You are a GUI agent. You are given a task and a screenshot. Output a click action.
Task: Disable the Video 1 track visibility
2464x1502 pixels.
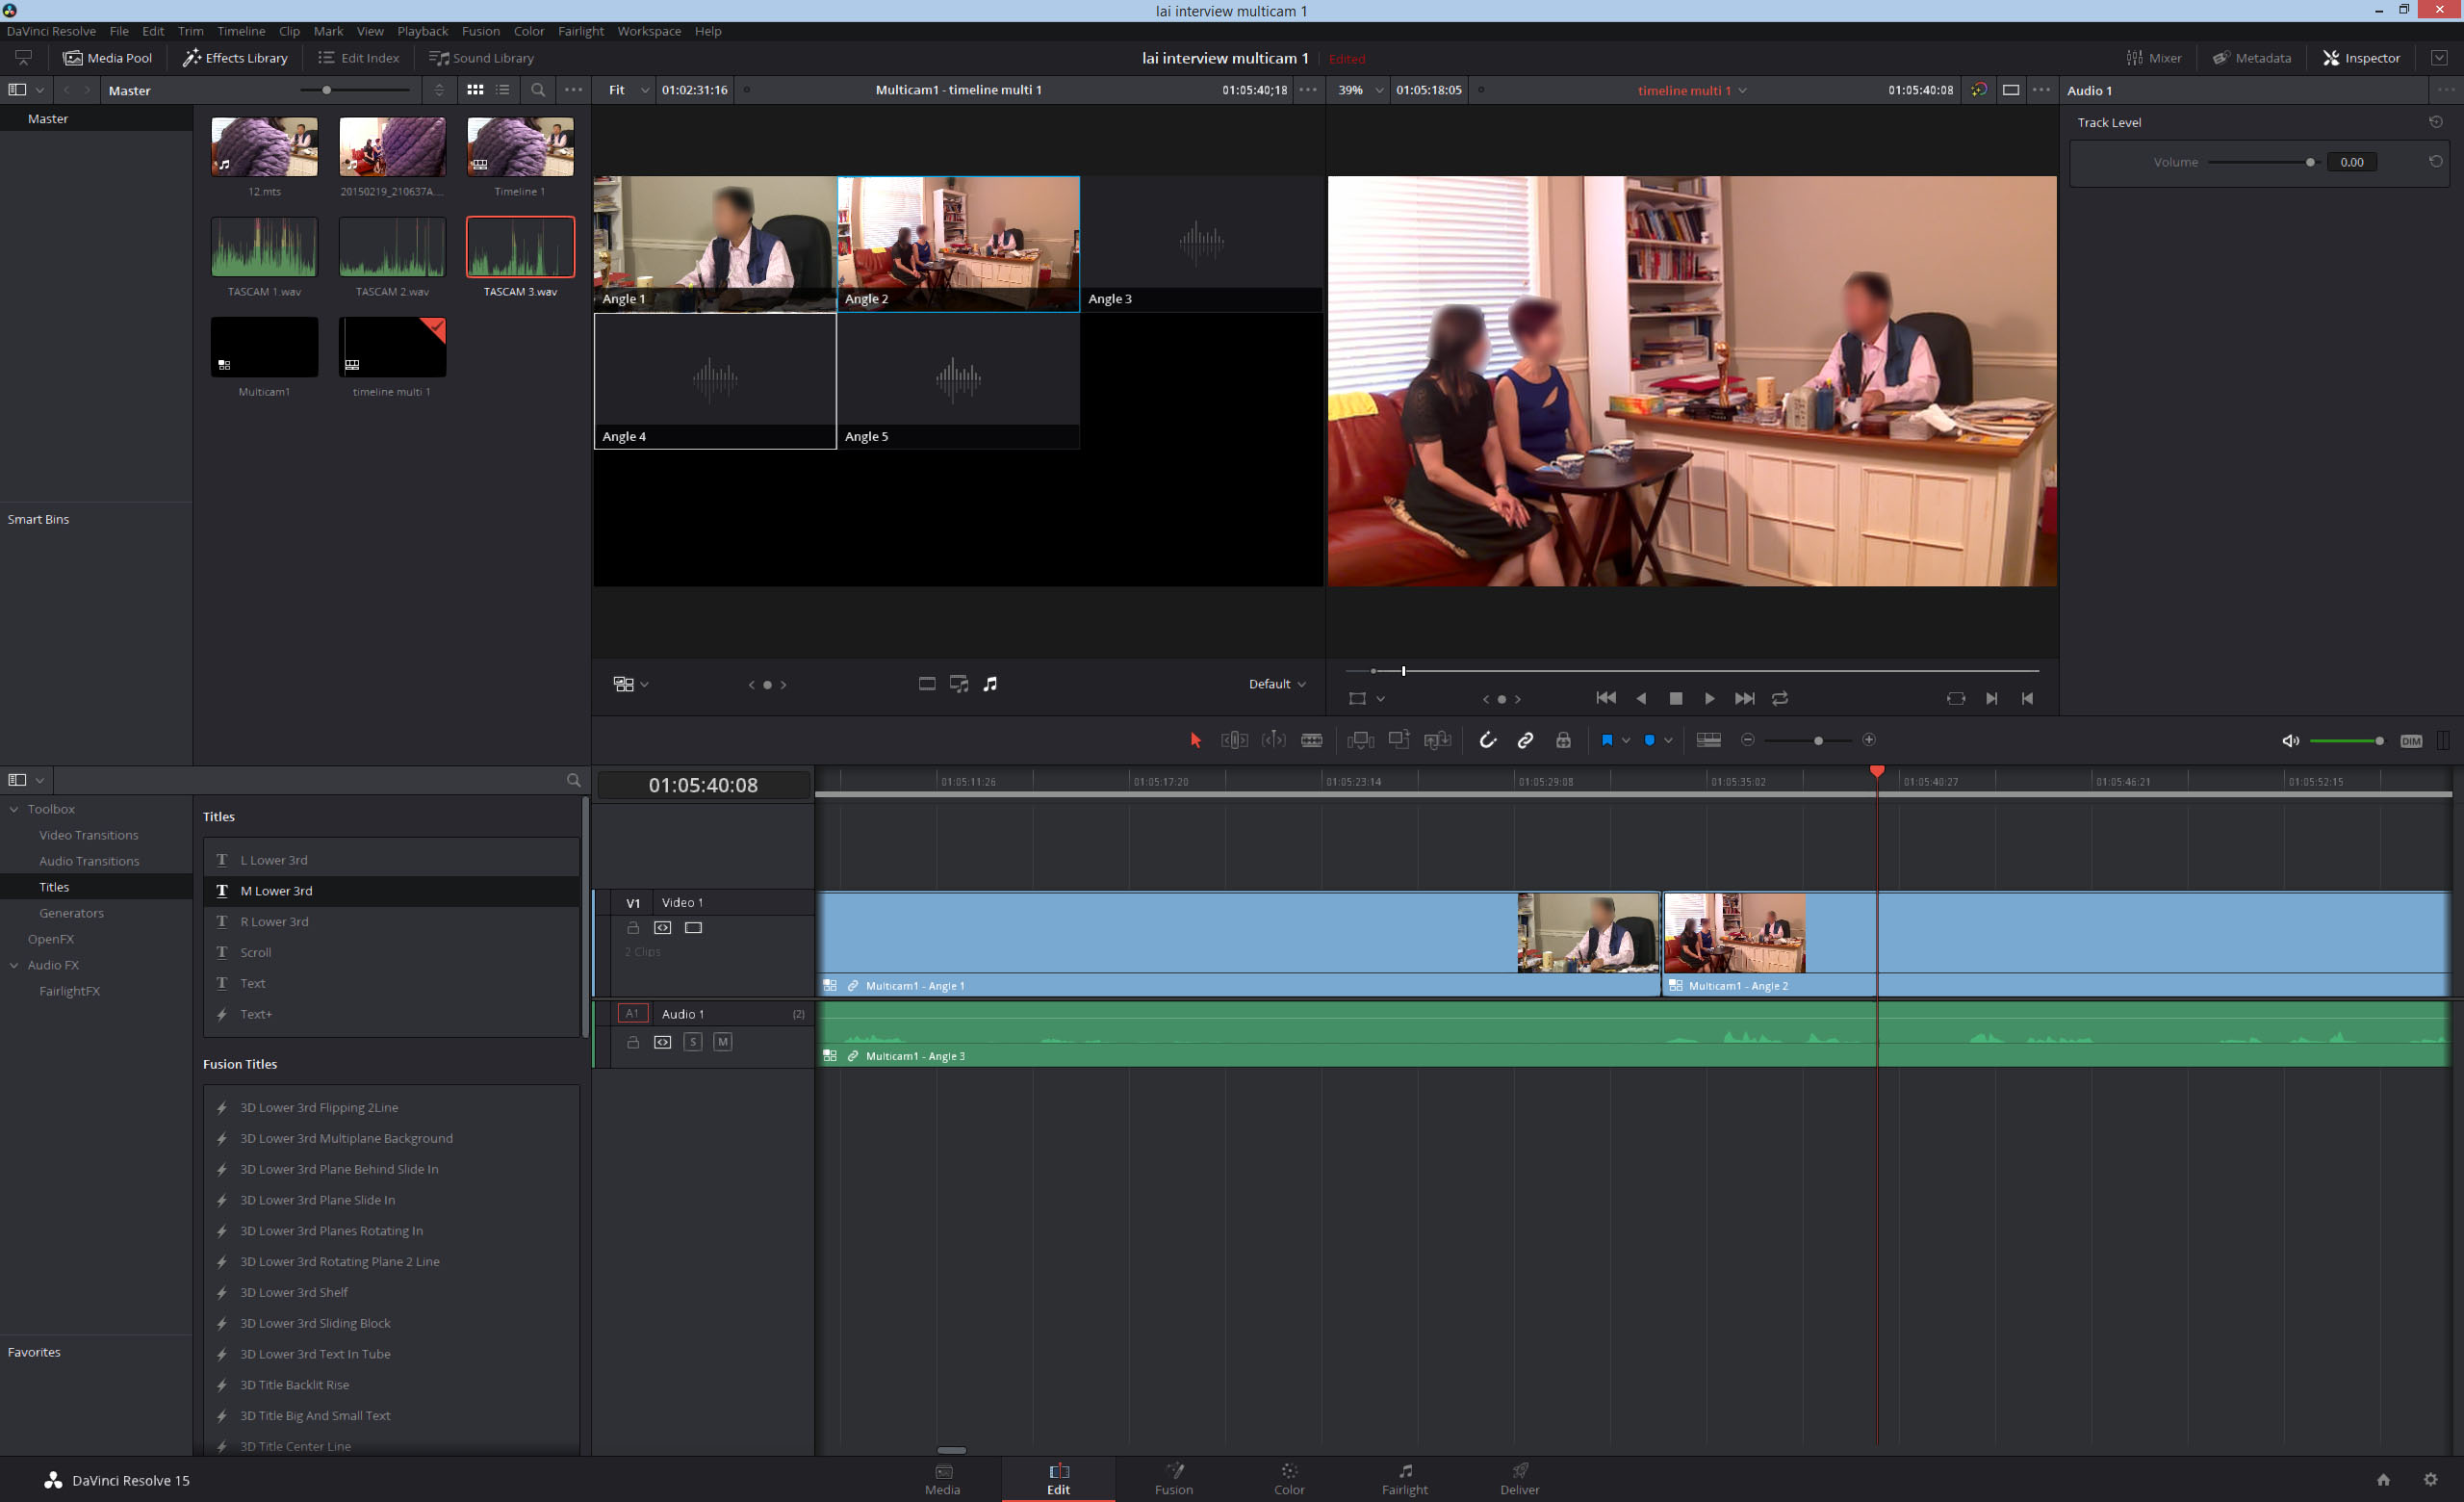pos(693,928)
